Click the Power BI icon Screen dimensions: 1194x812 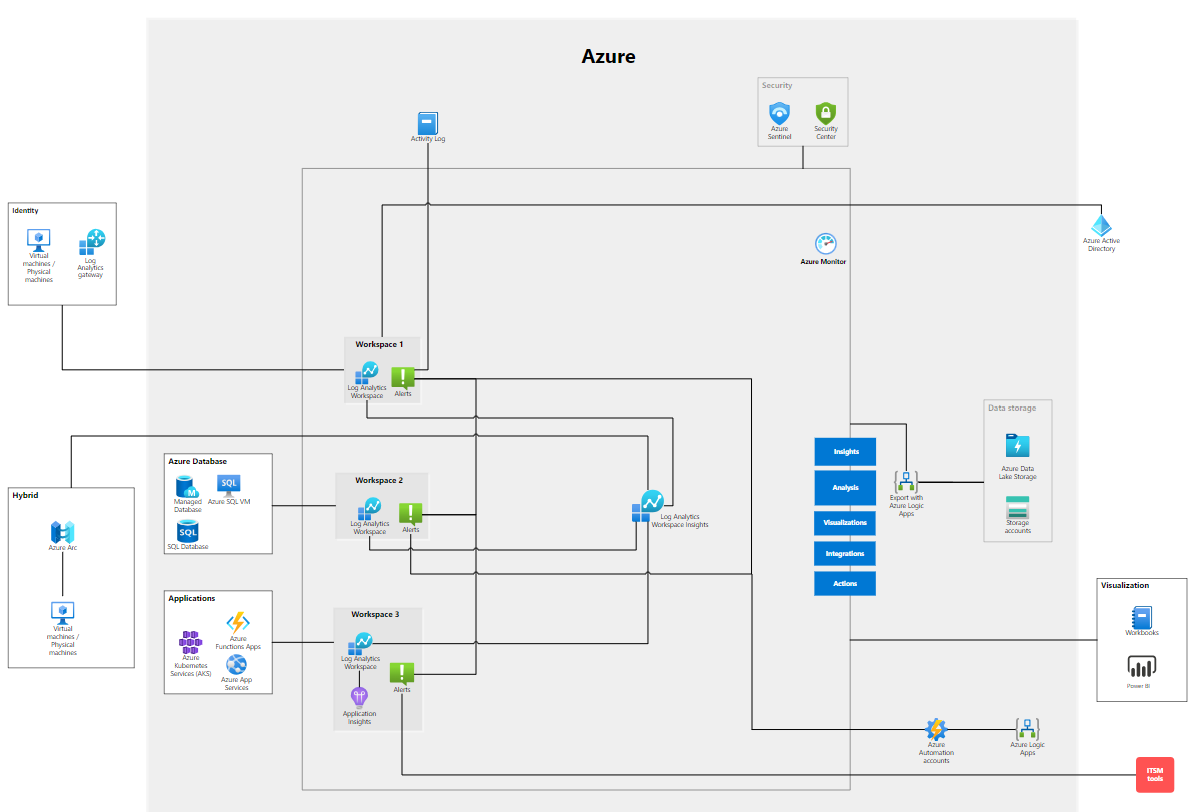coord(1141,667)
